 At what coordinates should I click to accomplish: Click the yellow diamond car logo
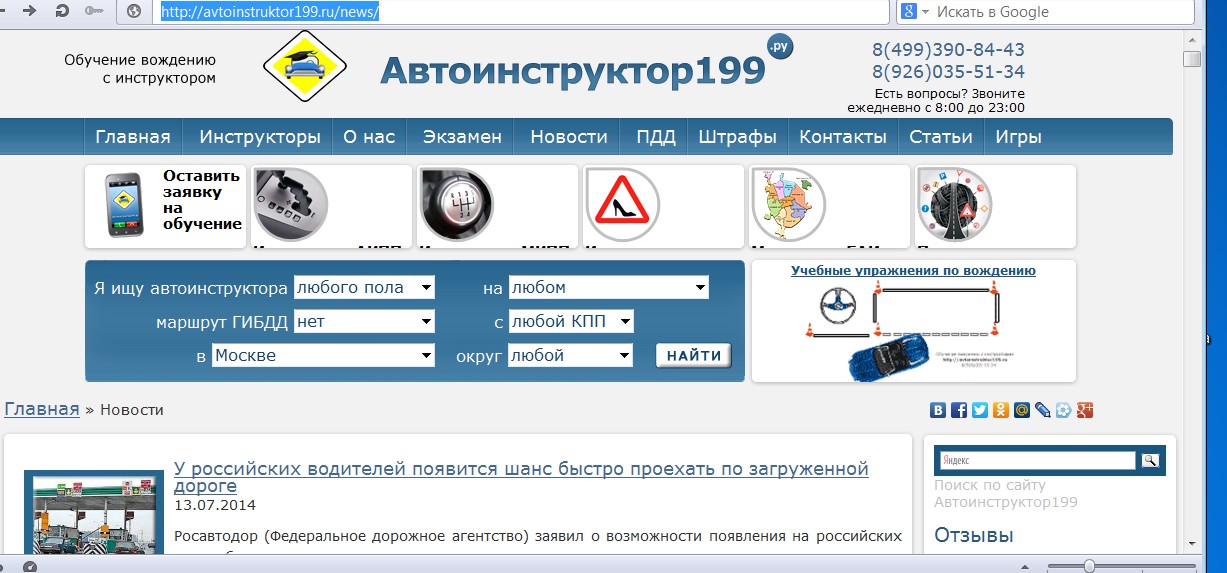pyautogui.click(x=304, y=66)
